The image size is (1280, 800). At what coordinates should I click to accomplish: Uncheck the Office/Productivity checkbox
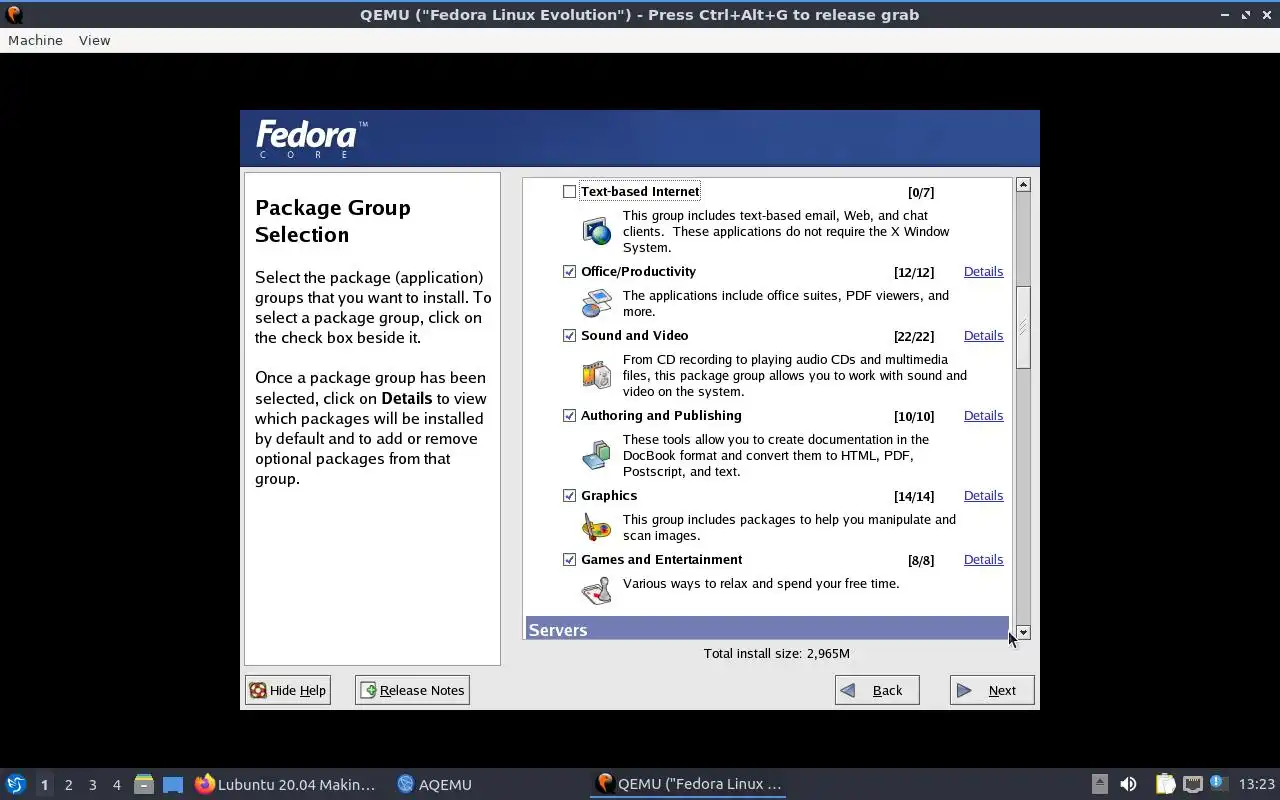pos(569,271)
